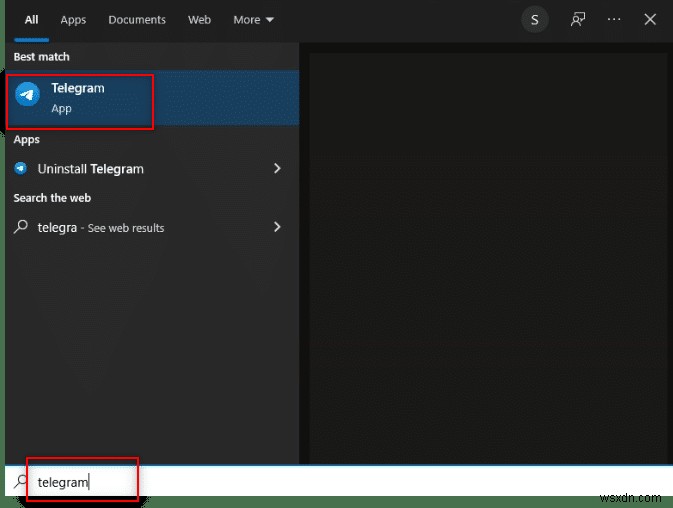Switch to the Documents tab
The width and height of the screenshot is (673, 508).
point(137,20)
